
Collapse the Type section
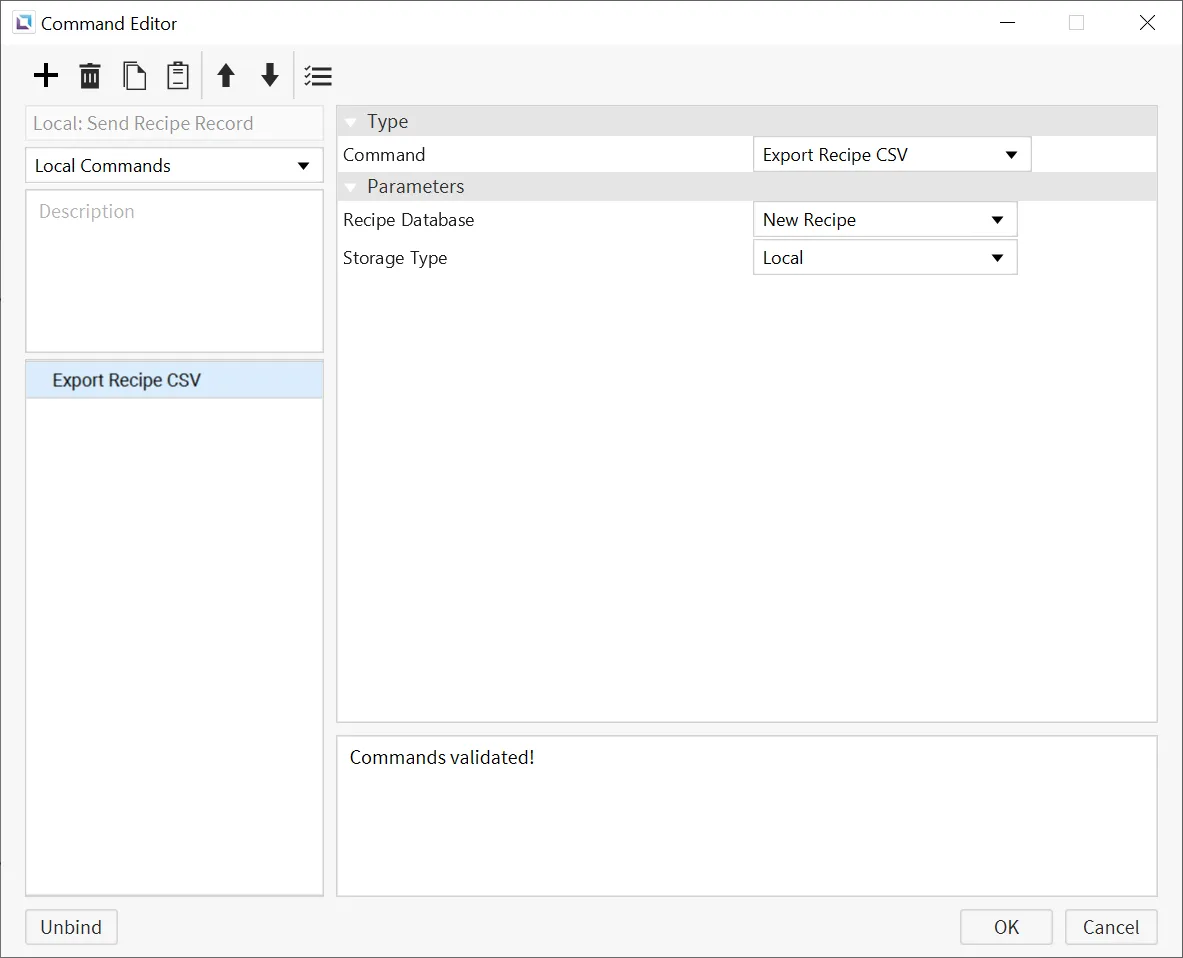351,122
